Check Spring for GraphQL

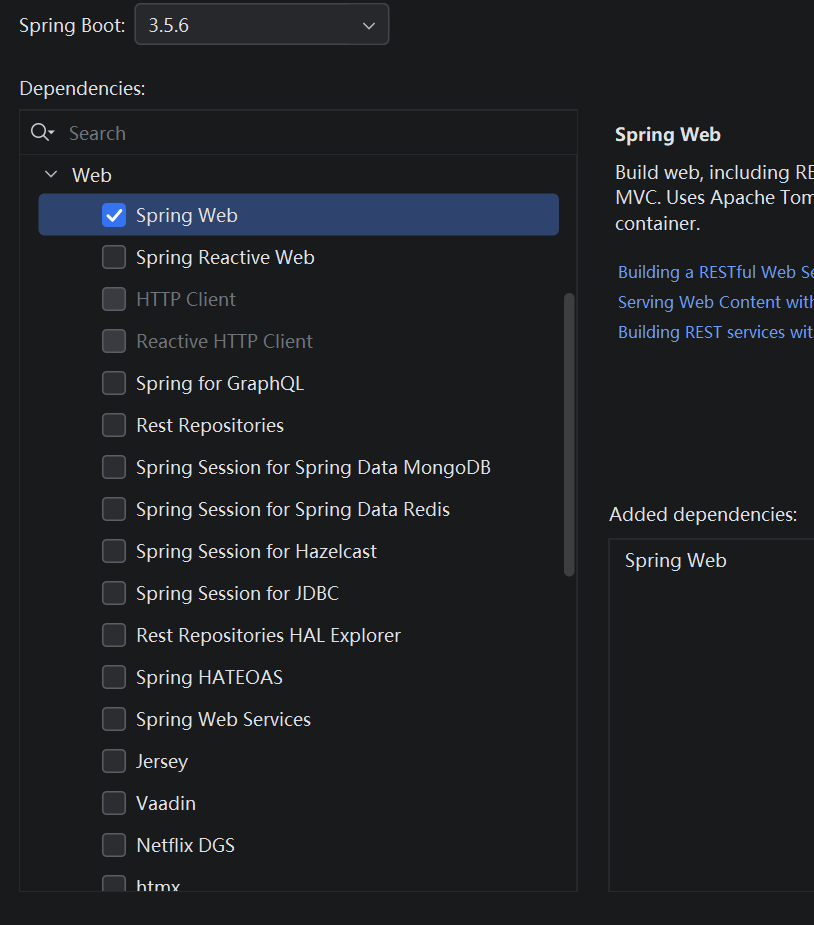[x=113, y=382]
